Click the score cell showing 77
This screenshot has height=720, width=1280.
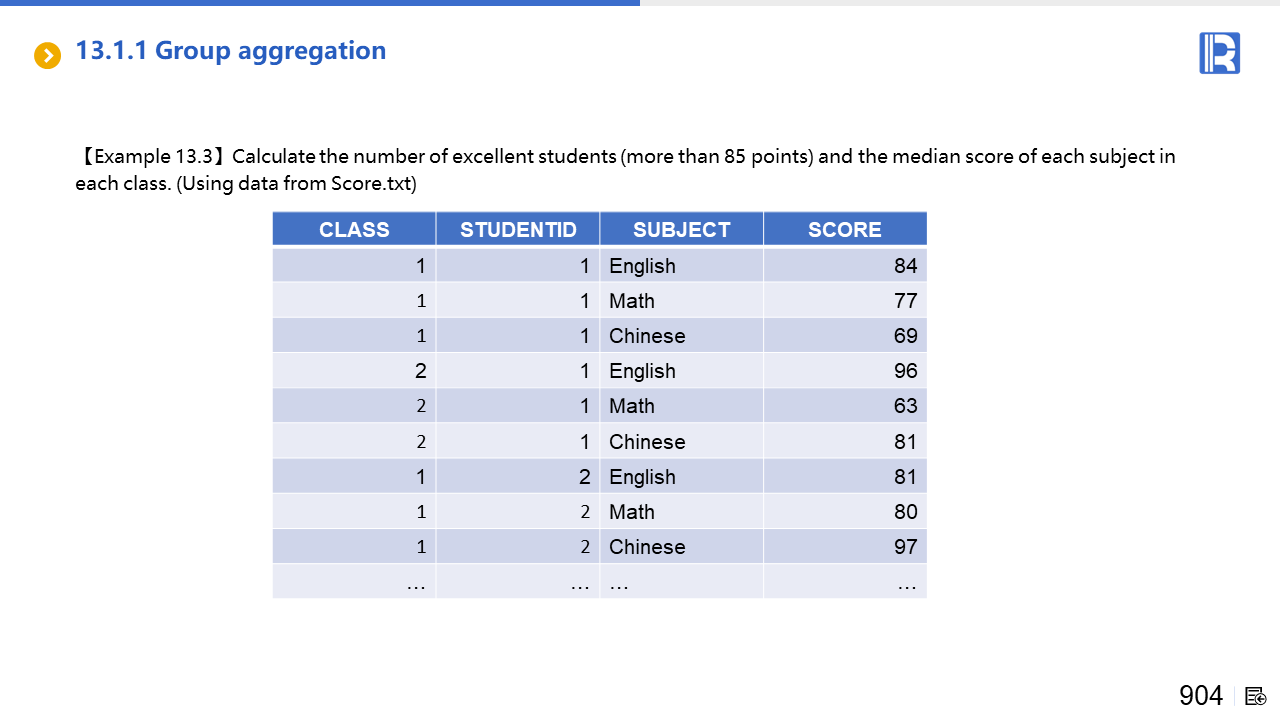tap(905, 301)
